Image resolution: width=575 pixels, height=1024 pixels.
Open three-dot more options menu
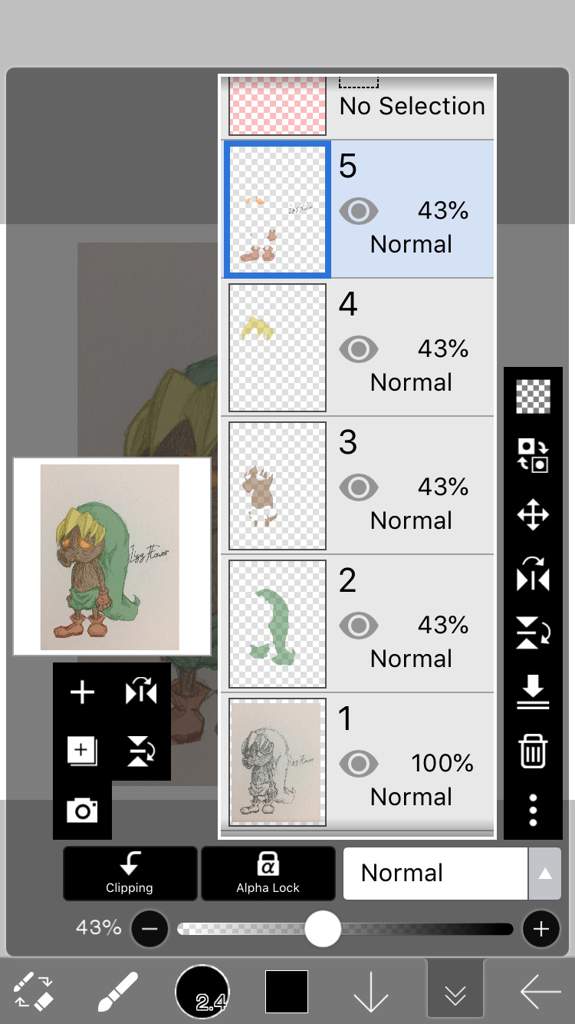pyautogui.click(x=533, y=810)
